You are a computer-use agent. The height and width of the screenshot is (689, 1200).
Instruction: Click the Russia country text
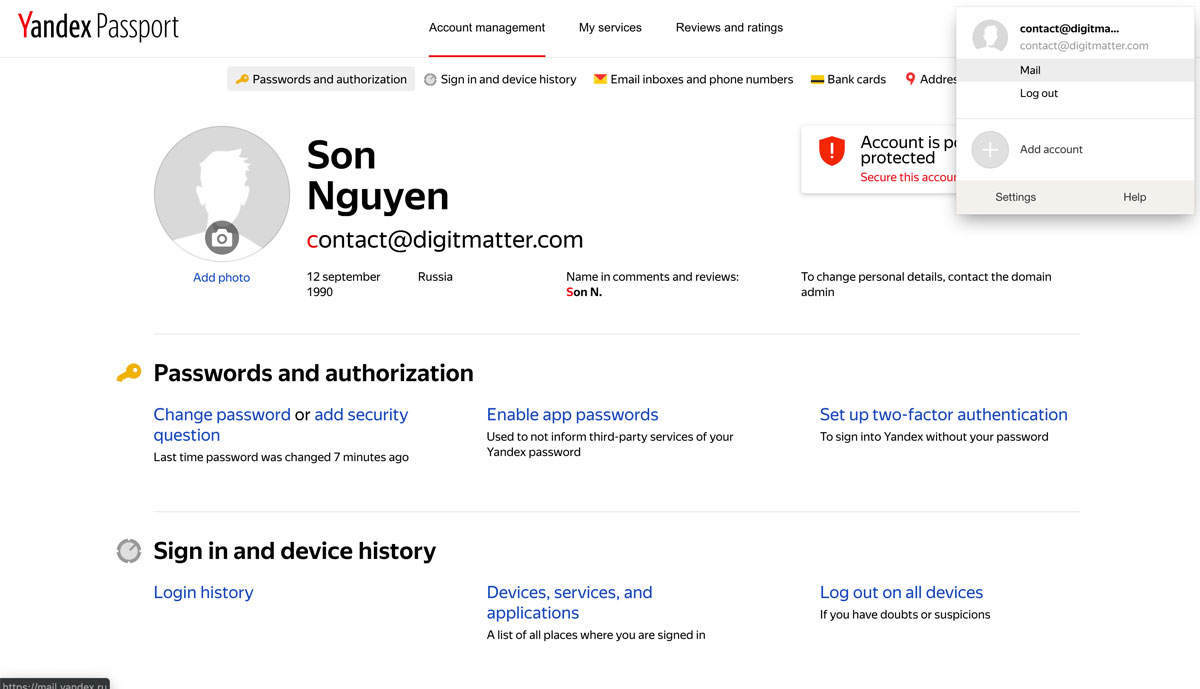[x=435, y=277]
